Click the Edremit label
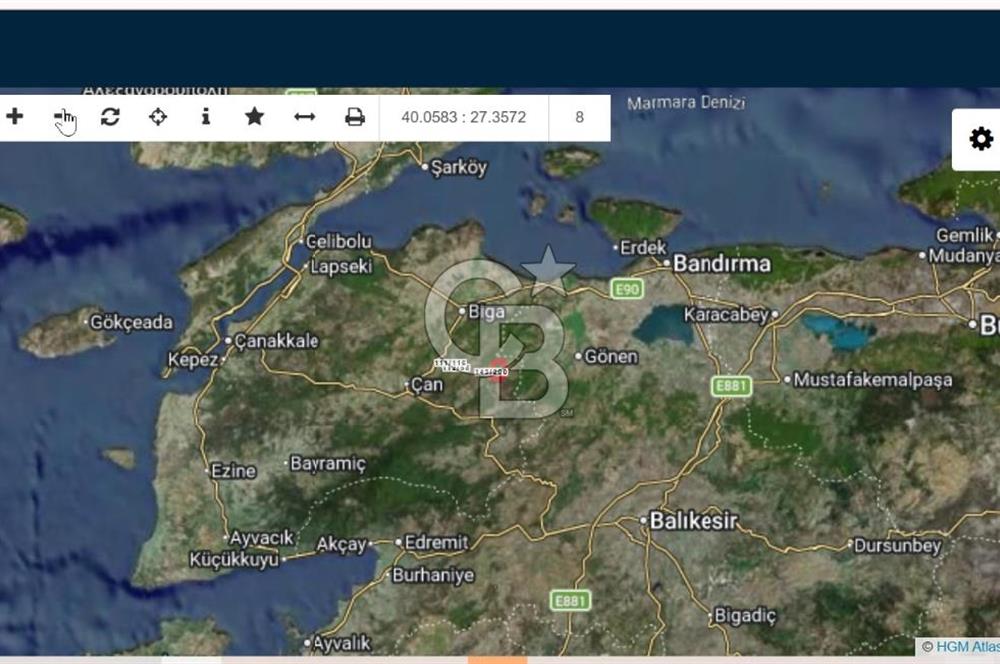 (x=436, y=542)
